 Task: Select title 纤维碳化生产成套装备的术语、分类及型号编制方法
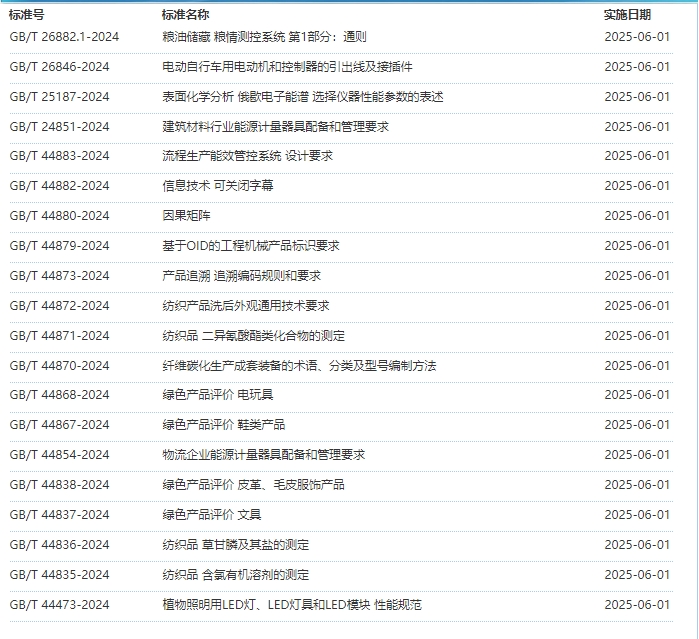[x=299, y=366]
